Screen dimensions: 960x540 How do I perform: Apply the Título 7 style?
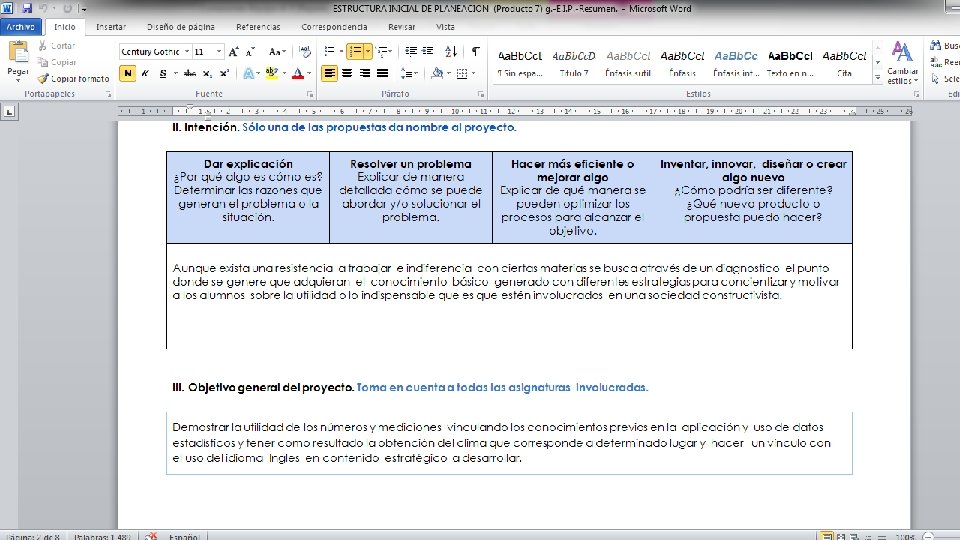pos(574,63)
